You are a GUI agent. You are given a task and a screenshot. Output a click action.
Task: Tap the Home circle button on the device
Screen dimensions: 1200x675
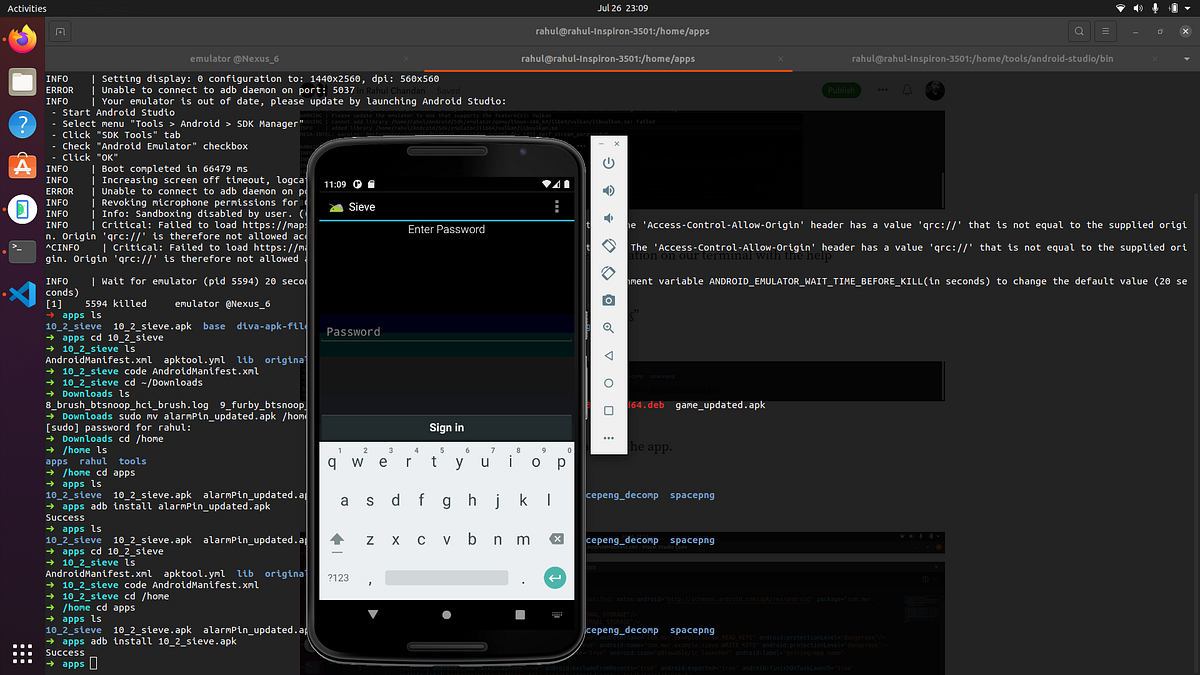(x=446, y=613)
